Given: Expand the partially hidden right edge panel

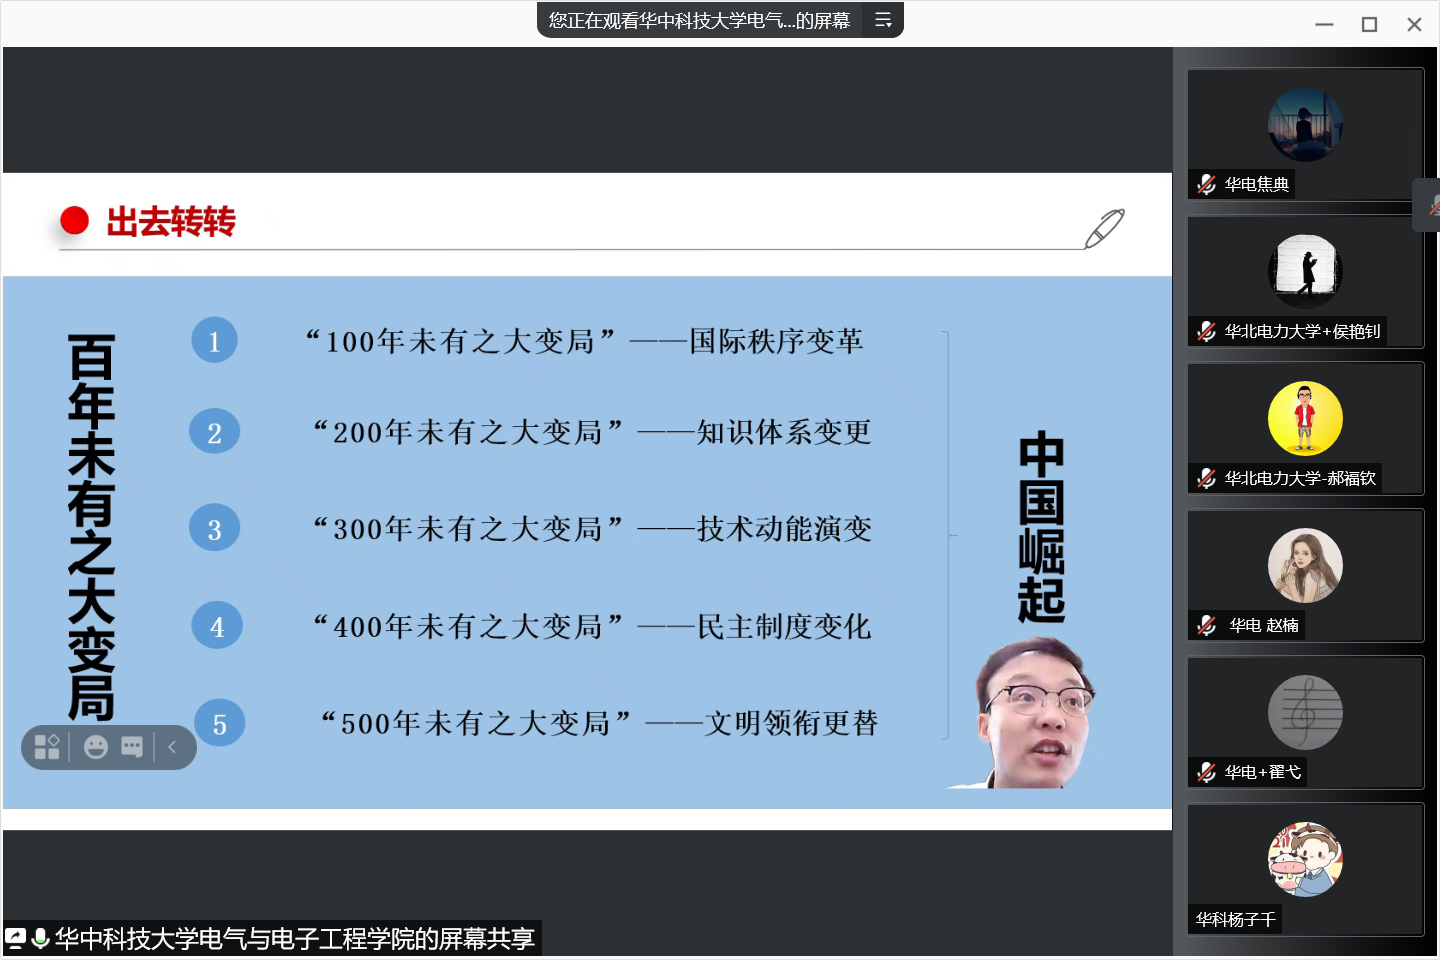Looking at the screenshot, I should pos(1428,205).
